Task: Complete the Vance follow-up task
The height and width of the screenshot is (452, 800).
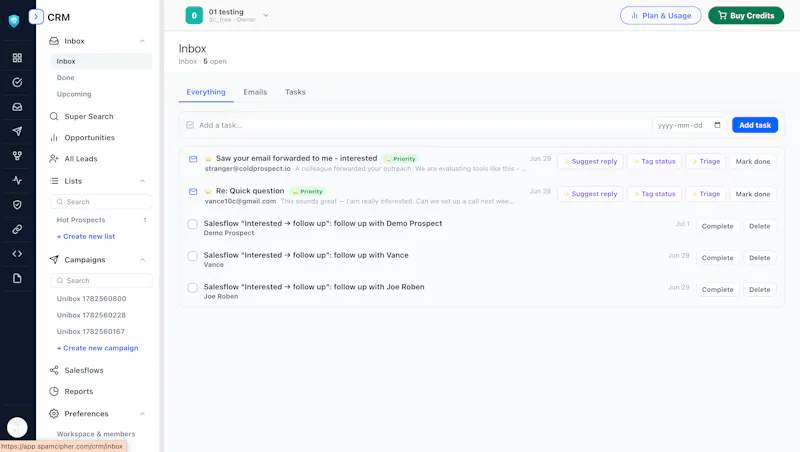Action: 717,258
